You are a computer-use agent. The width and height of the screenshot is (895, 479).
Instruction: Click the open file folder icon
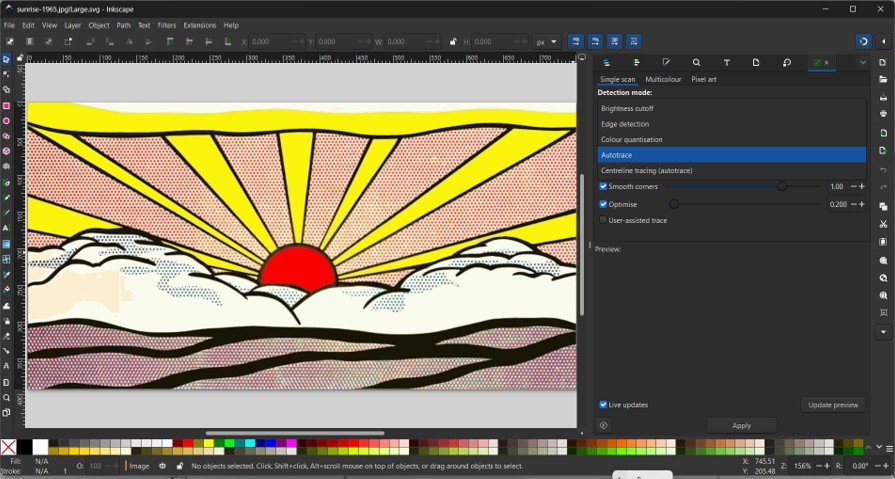(884, 79)
